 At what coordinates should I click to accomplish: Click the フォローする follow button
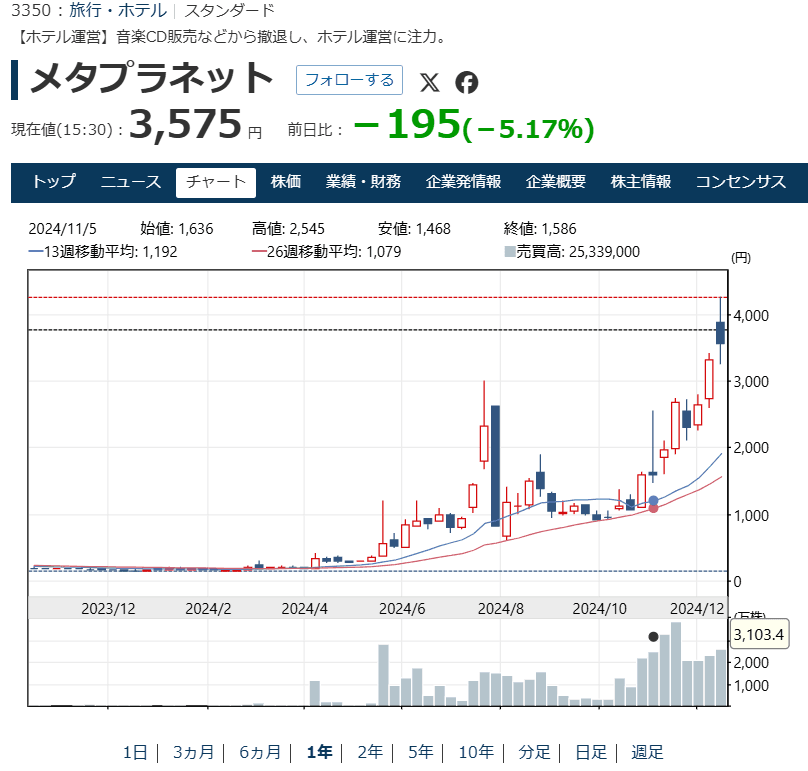[349, 82]
